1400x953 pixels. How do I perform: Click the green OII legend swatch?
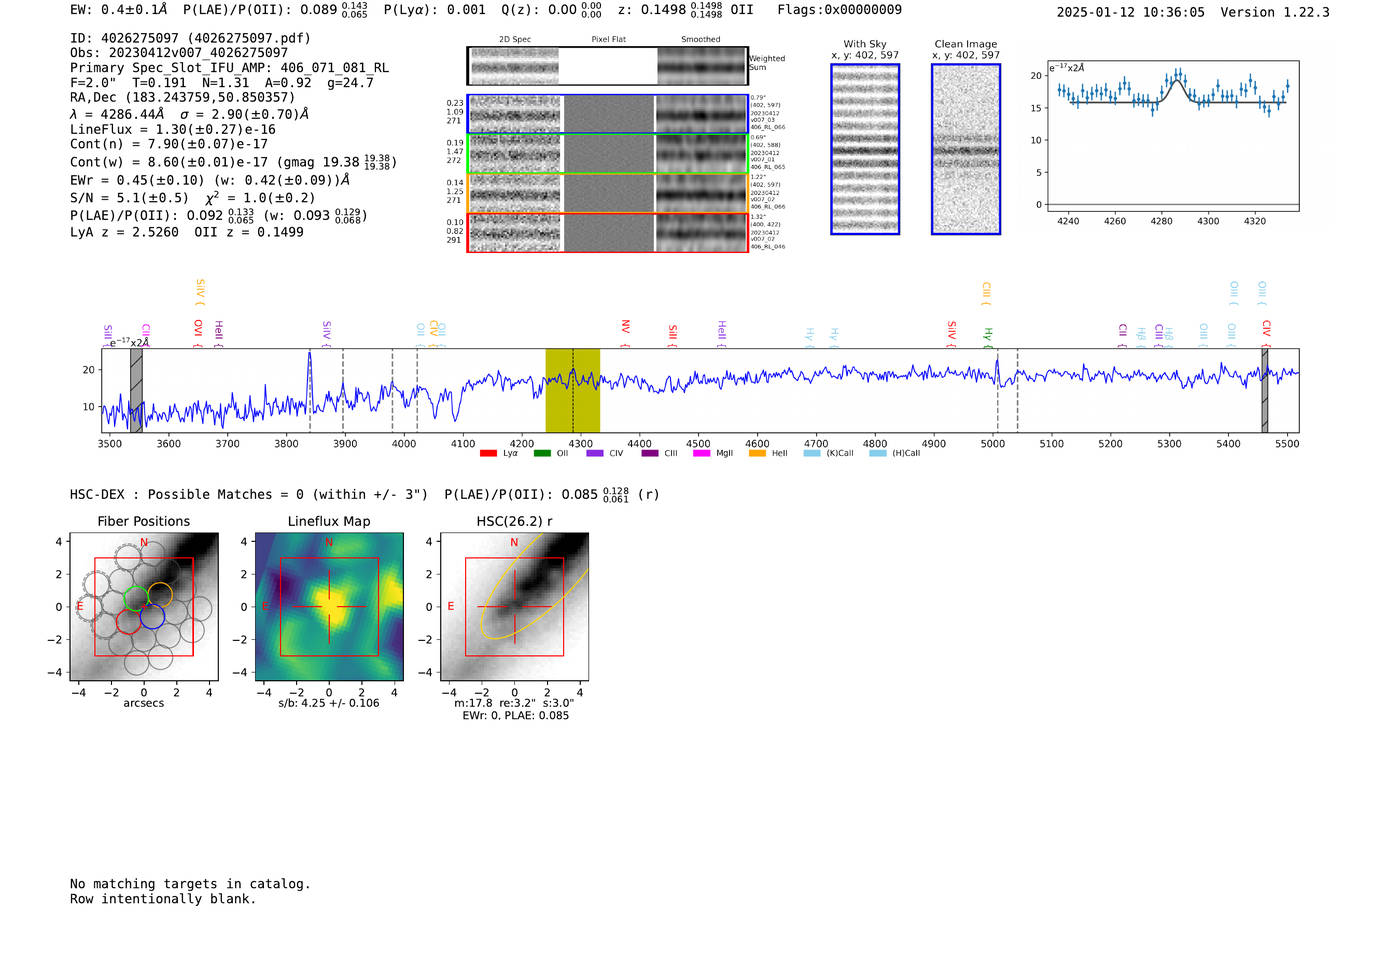pyautogui.click(x=542, y=454)
